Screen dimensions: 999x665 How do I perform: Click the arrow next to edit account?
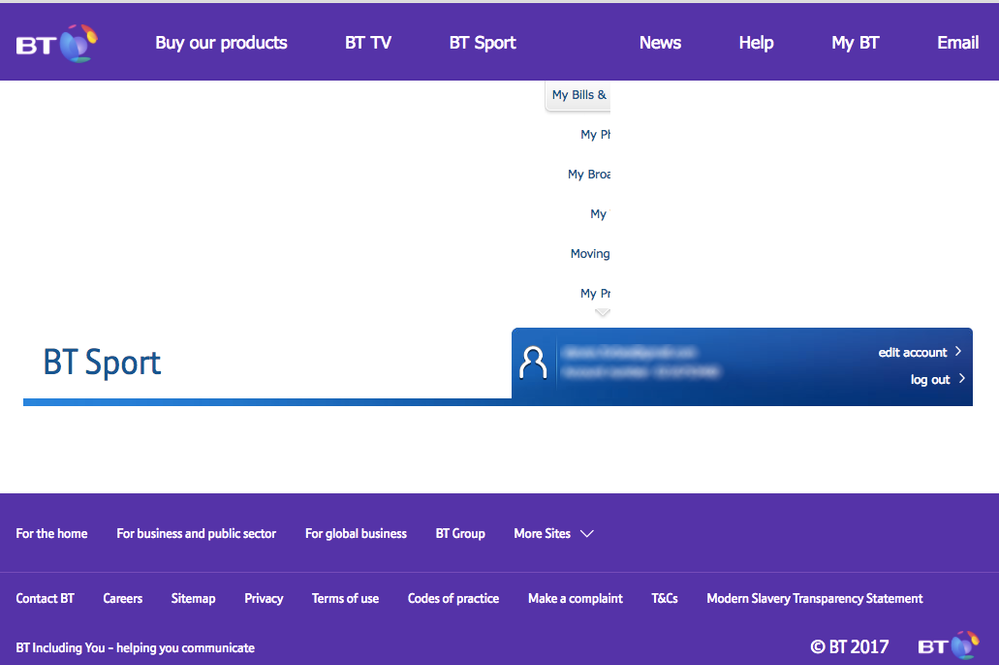point(958,352)
